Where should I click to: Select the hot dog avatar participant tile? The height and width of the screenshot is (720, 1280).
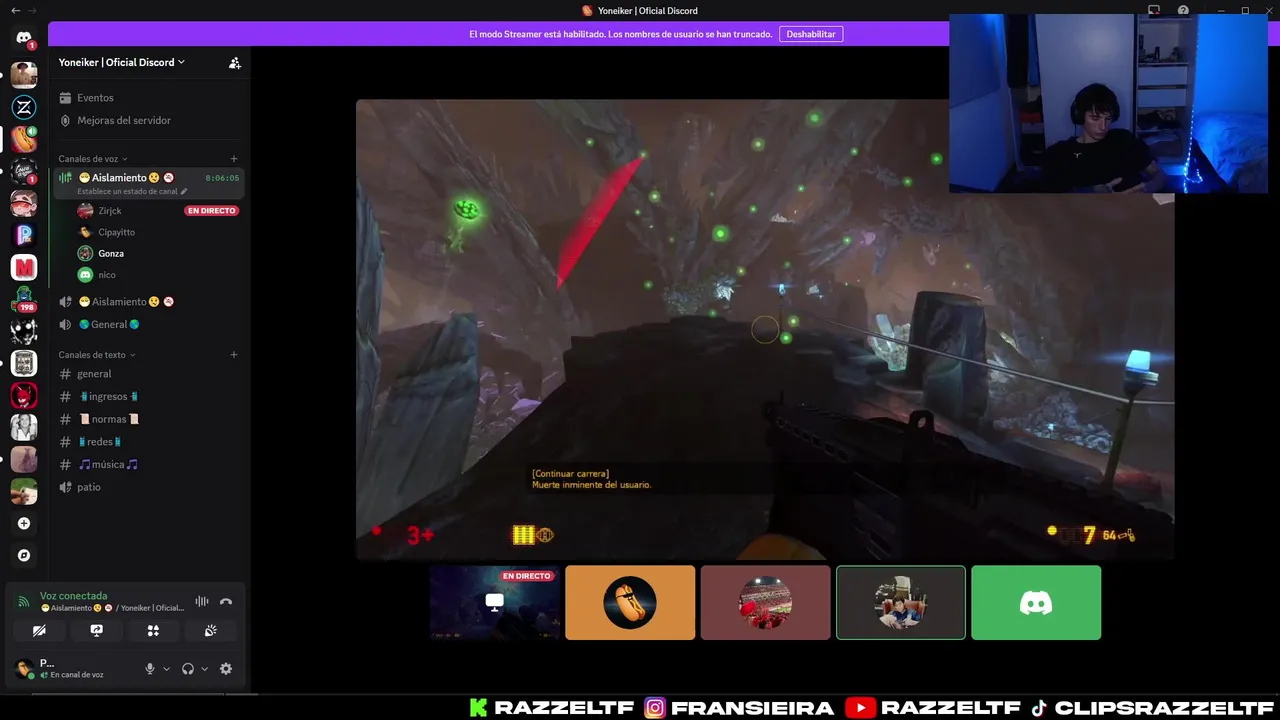coord(630,603)
